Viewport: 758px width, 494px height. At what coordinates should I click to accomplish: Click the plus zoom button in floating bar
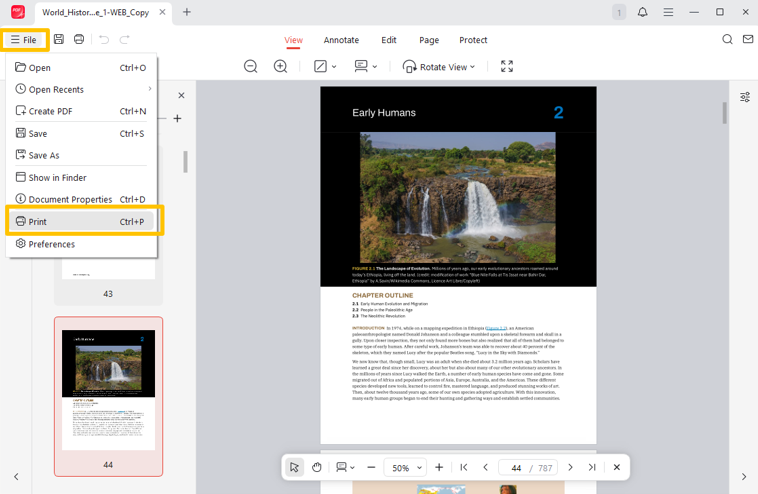[439, 467]
